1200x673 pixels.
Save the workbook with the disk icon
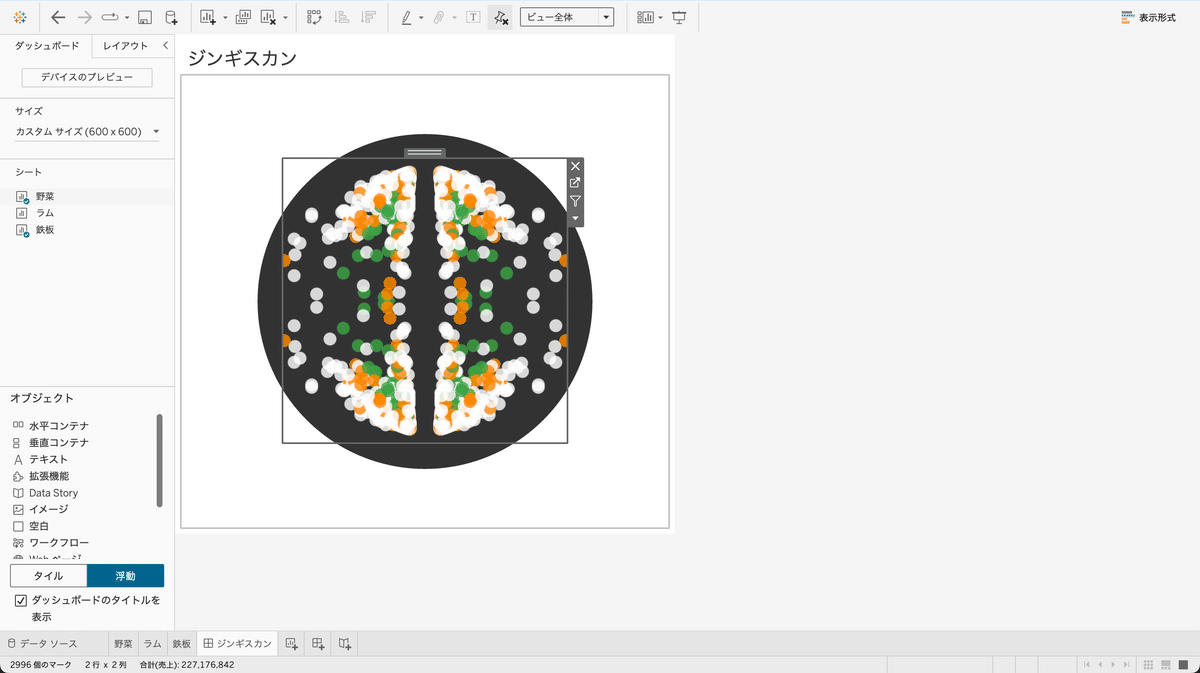click(145, 17)
